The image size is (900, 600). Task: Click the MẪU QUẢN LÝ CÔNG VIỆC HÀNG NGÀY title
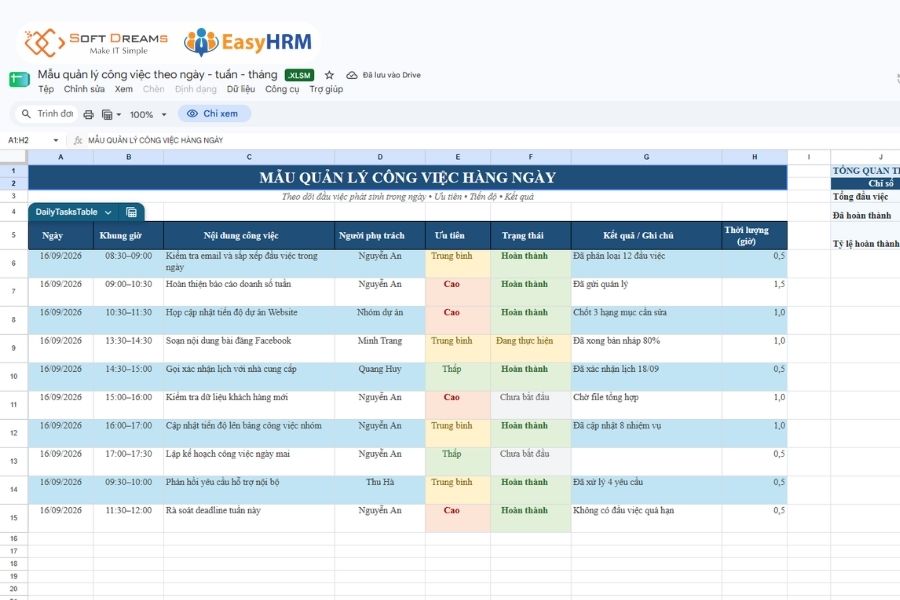point(408,177)
